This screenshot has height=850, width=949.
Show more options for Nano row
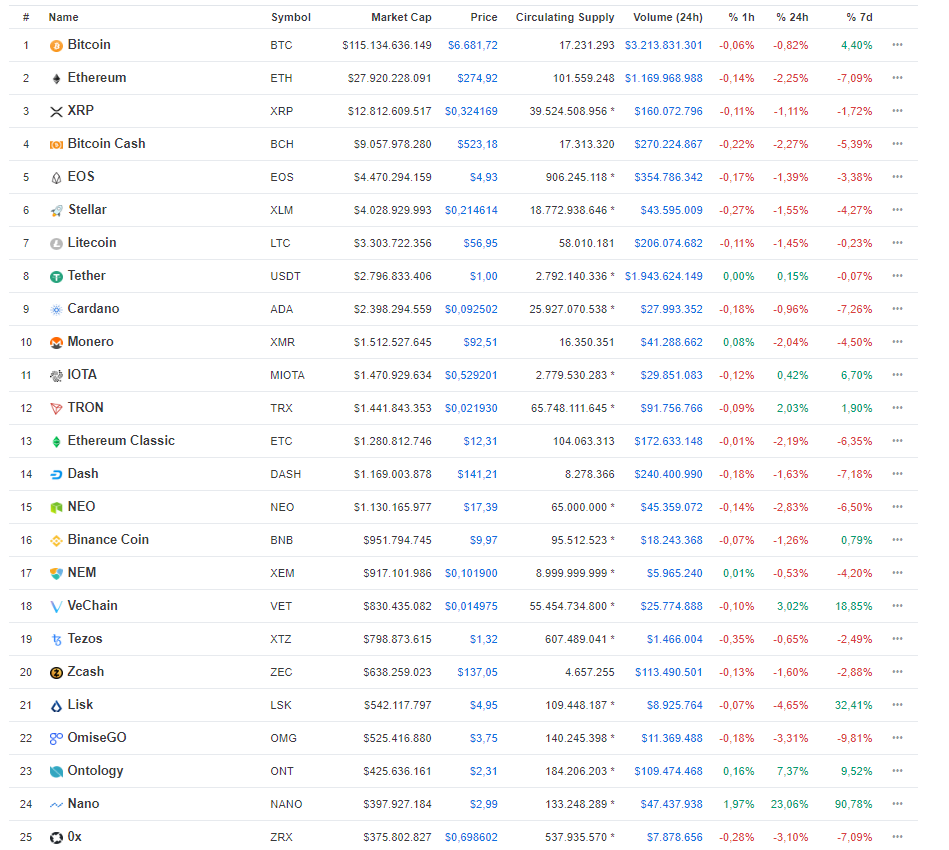[x=898, y=803]
